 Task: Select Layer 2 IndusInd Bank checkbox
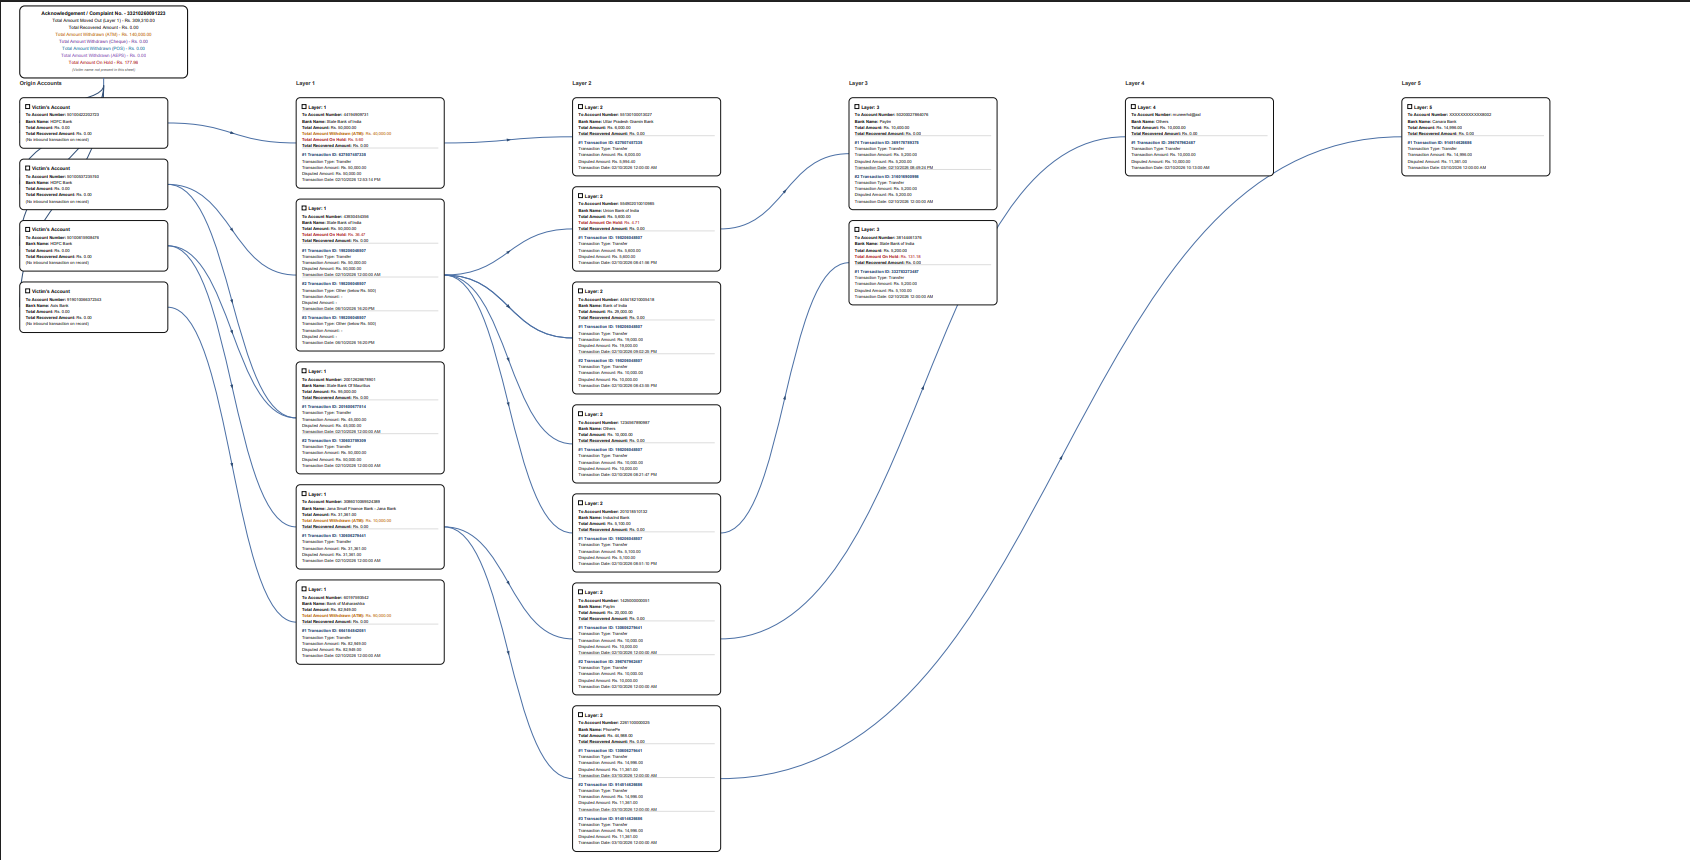[x=581, y=502]
